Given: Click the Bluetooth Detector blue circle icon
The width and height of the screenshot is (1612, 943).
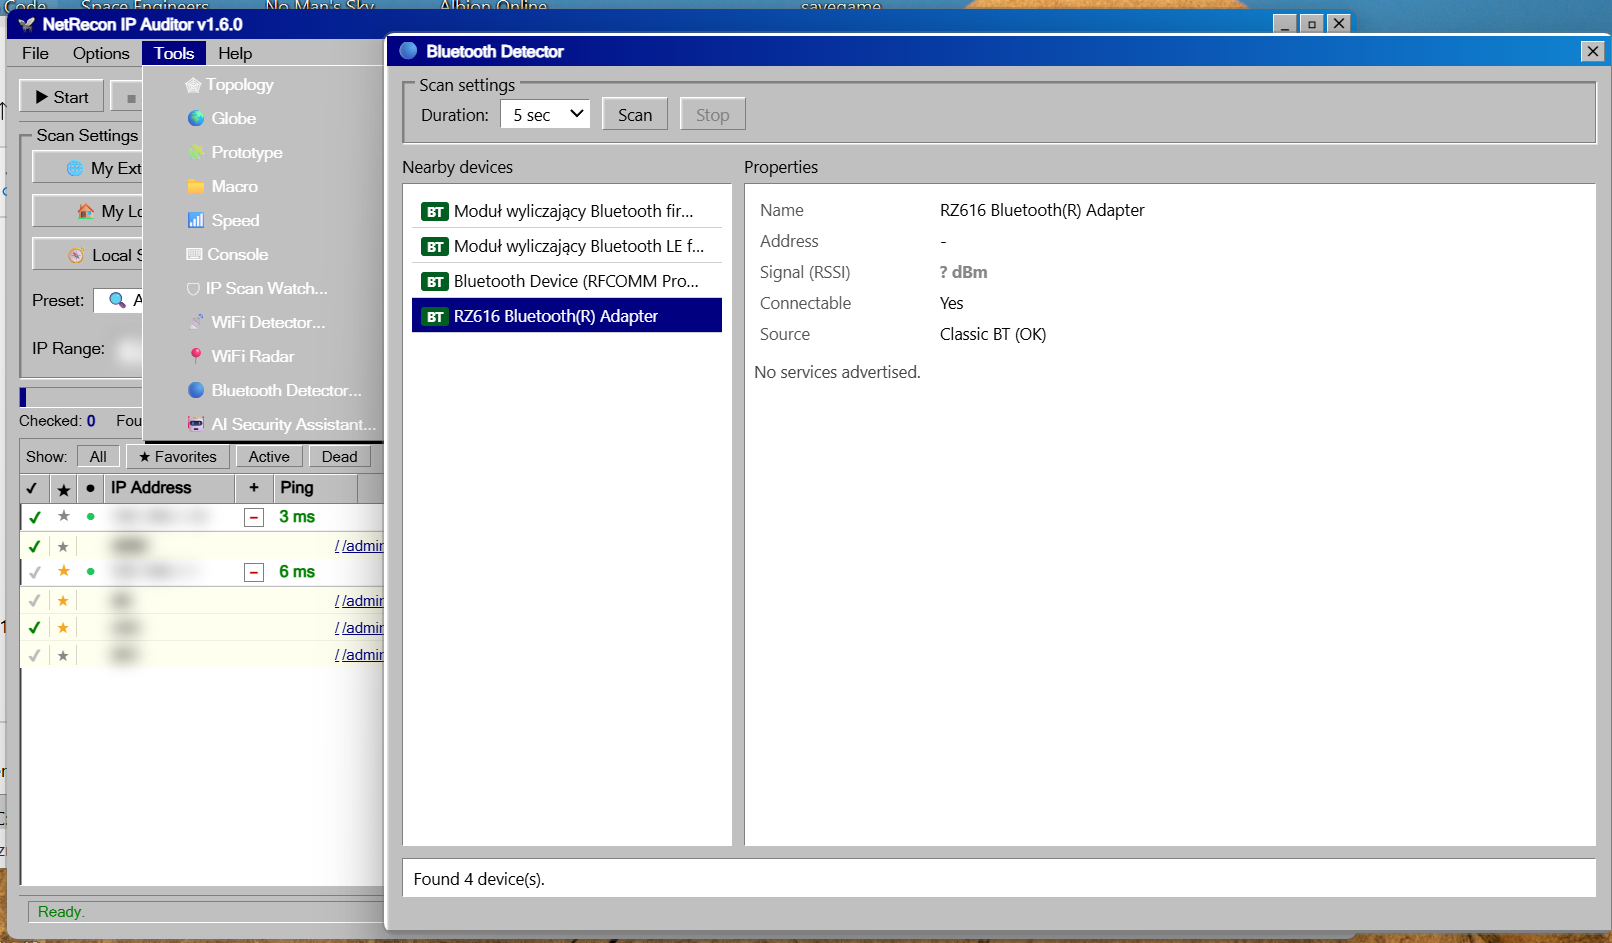Looking at the screenshot, I should [x=196, y=390].
